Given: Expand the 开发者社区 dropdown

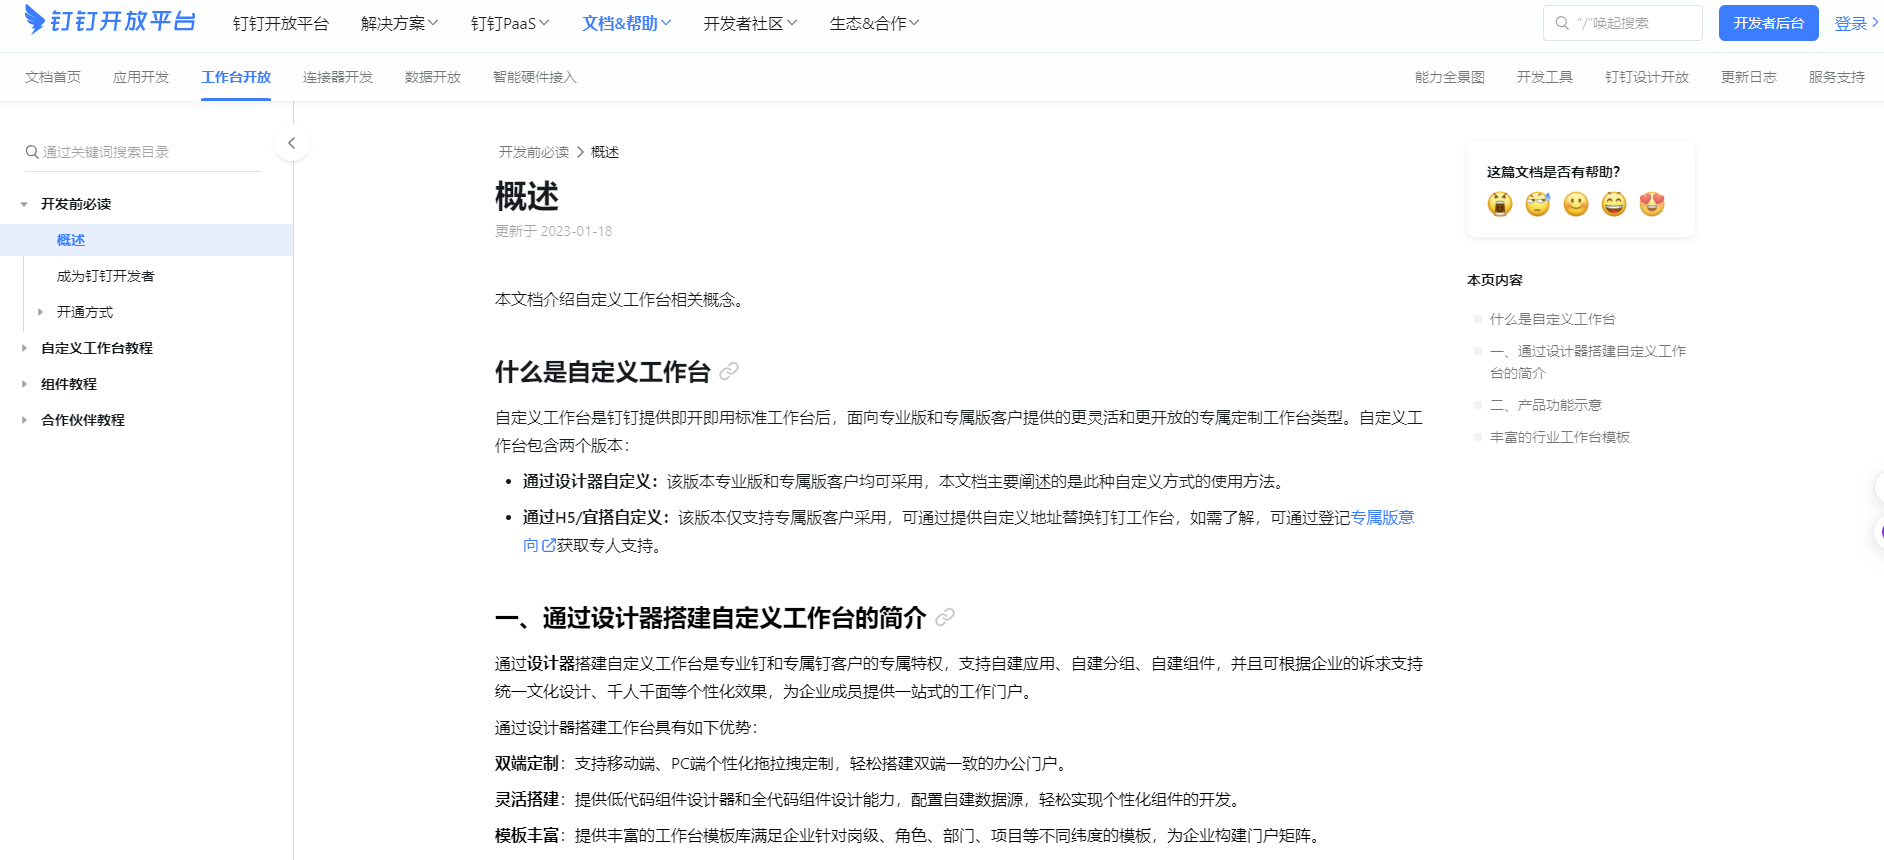Looking at the screenshot, I should tap(750, 23).
